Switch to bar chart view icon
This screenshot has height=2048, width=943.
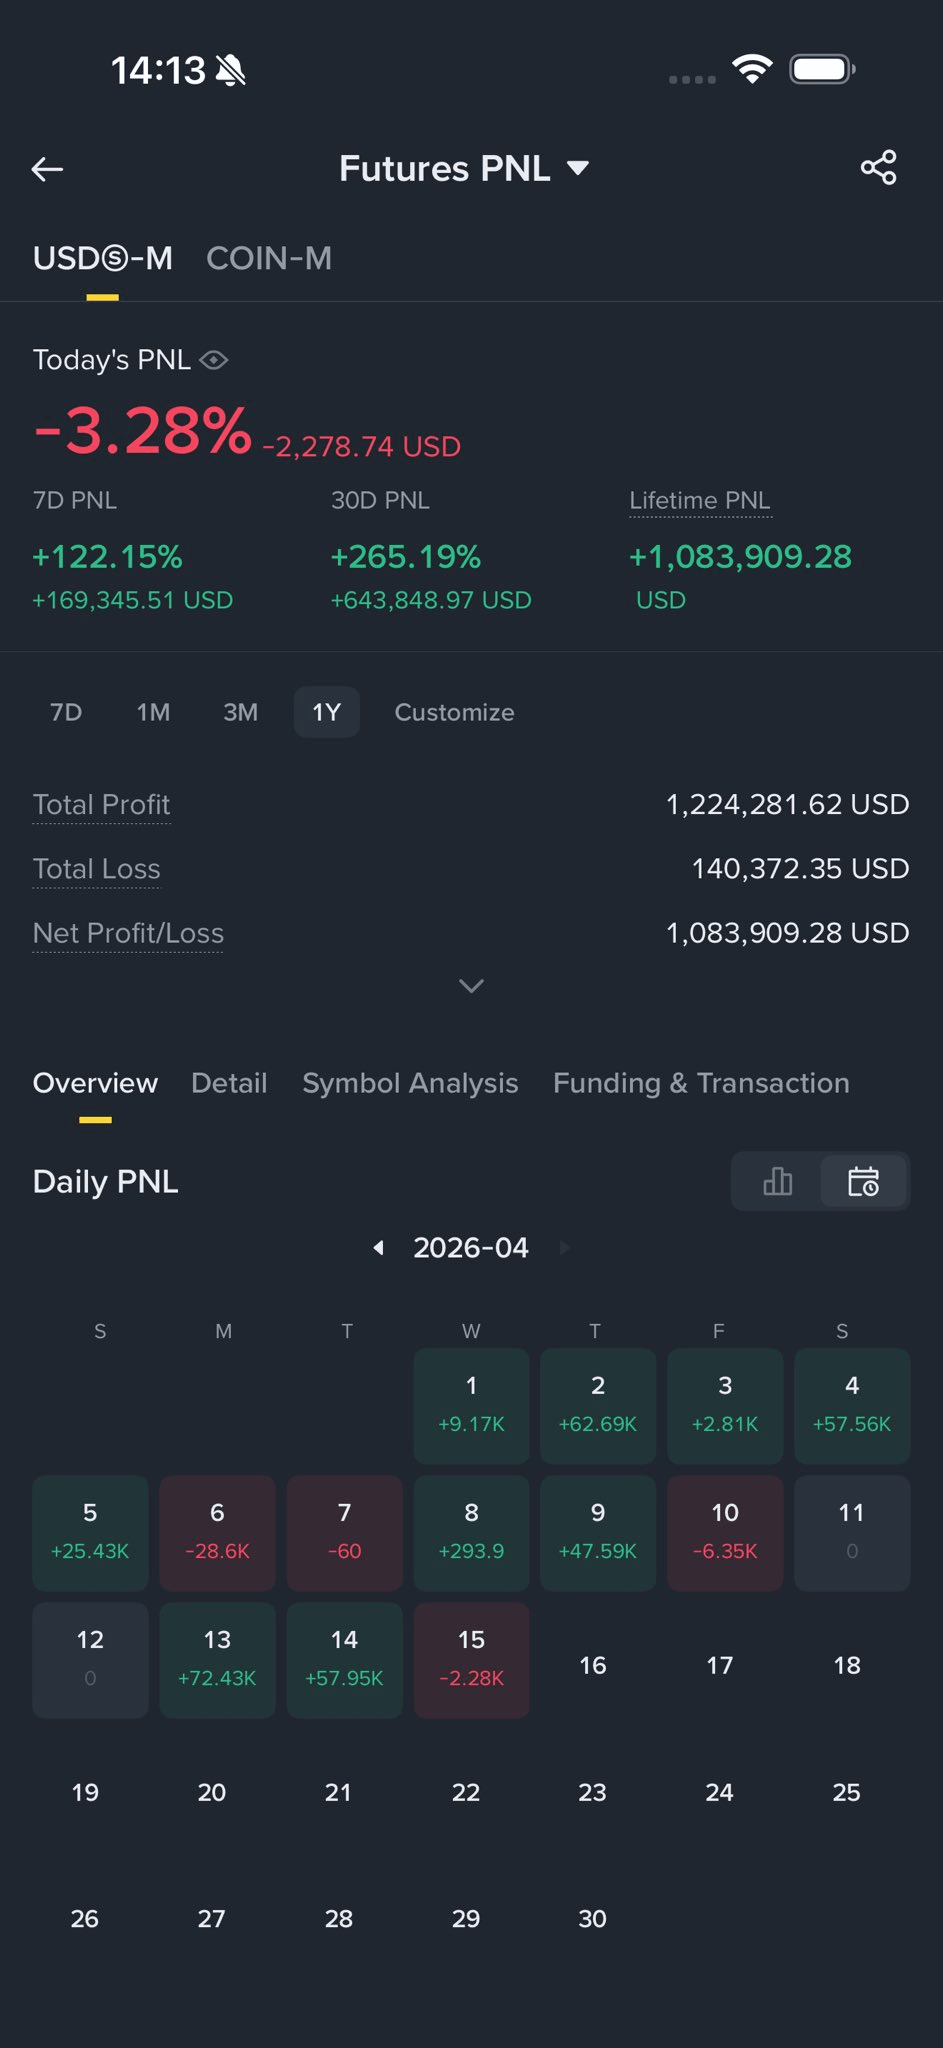(777, 1182)
